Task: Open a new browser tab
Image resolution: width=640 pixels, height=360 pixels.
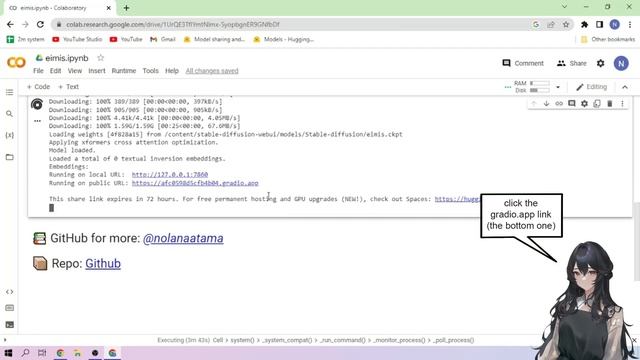Action: 126,8
